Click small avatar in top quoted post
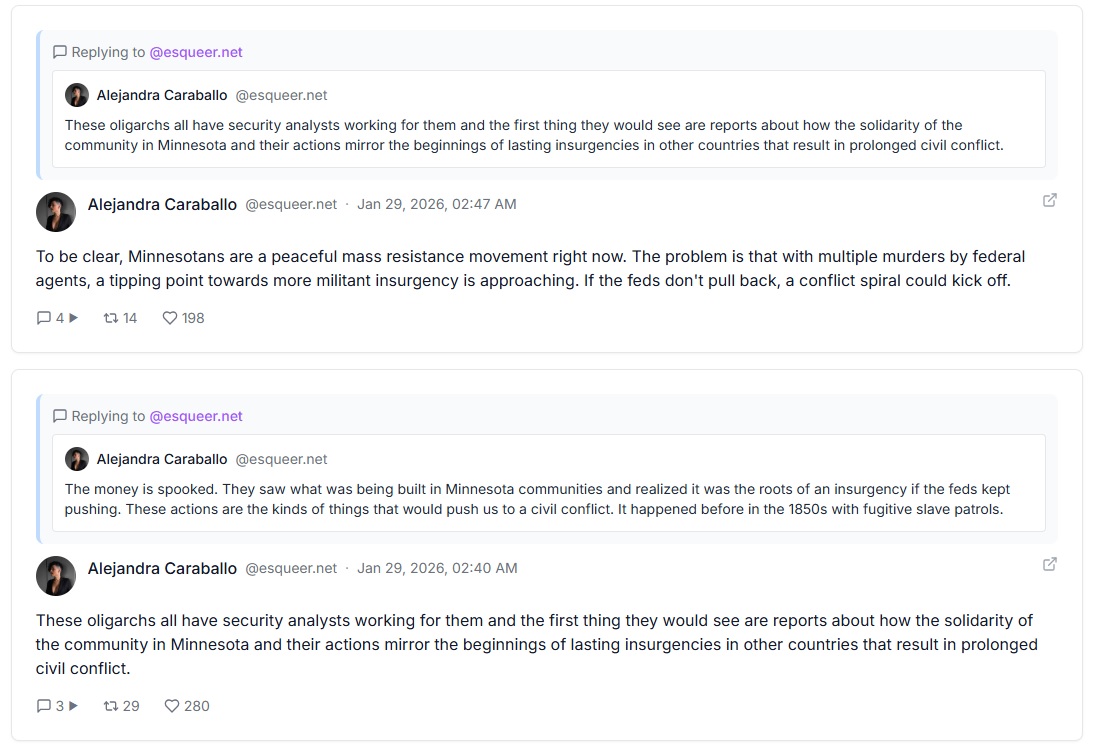Screen dimensions: 1093x746 click(77, 96)
